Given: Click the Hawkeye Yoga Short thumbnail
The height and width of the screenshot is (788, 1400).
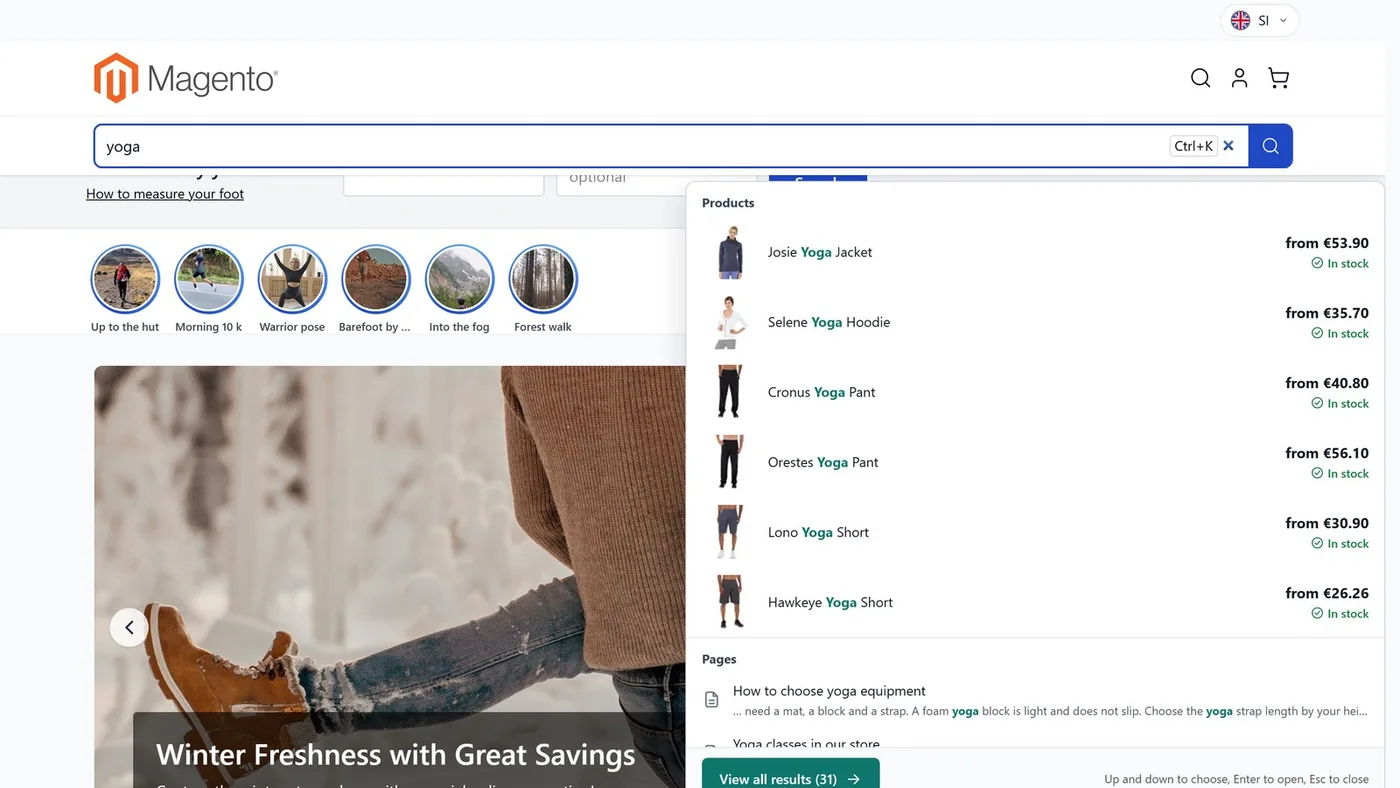Looking at the screenshot, I should 730,602.
